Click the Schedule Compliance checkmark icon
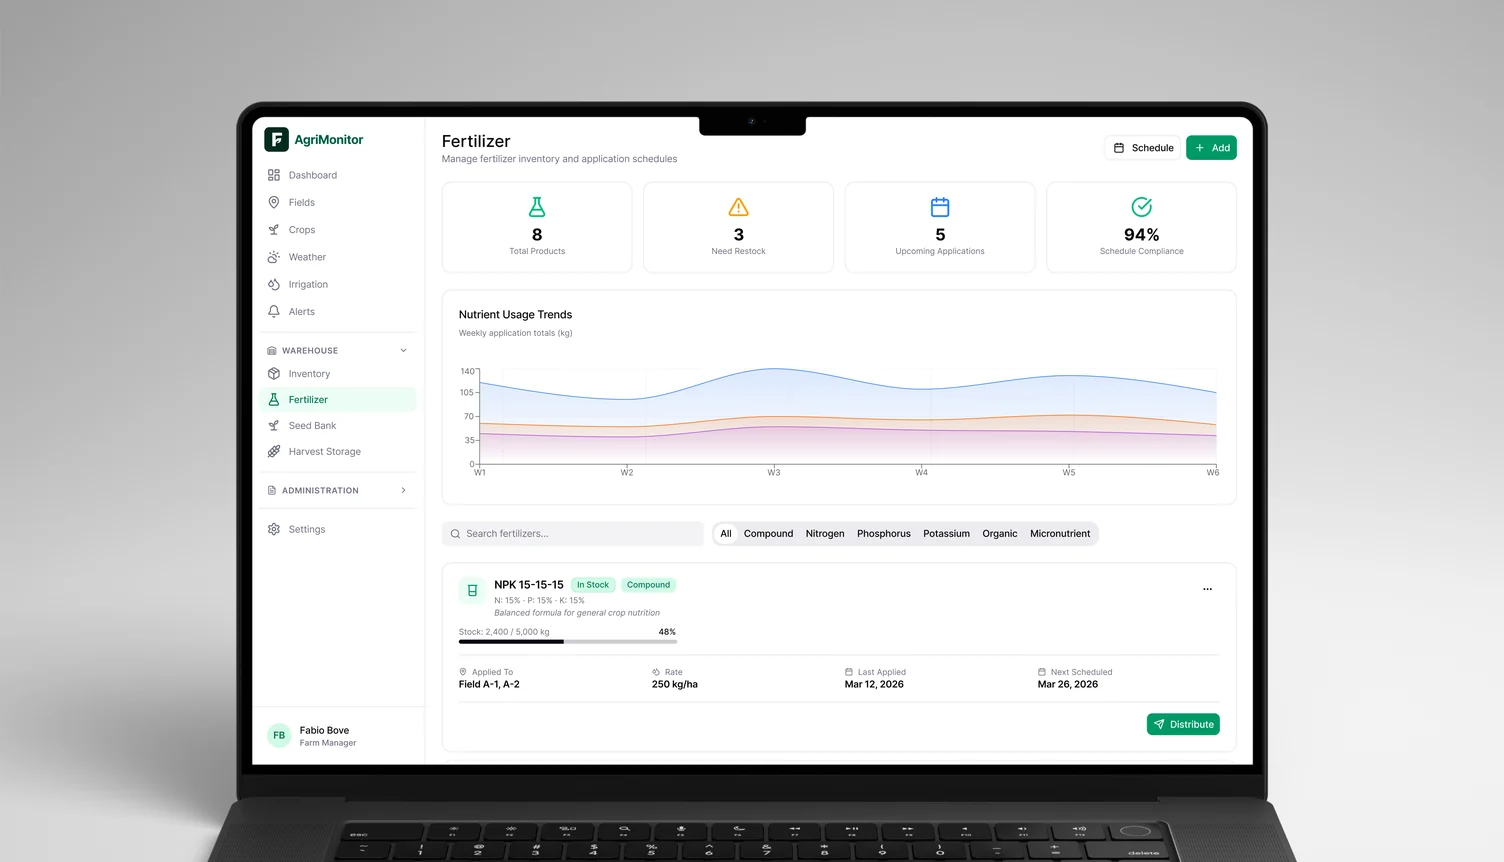 pyautogui.click(x=1142, y=207)
